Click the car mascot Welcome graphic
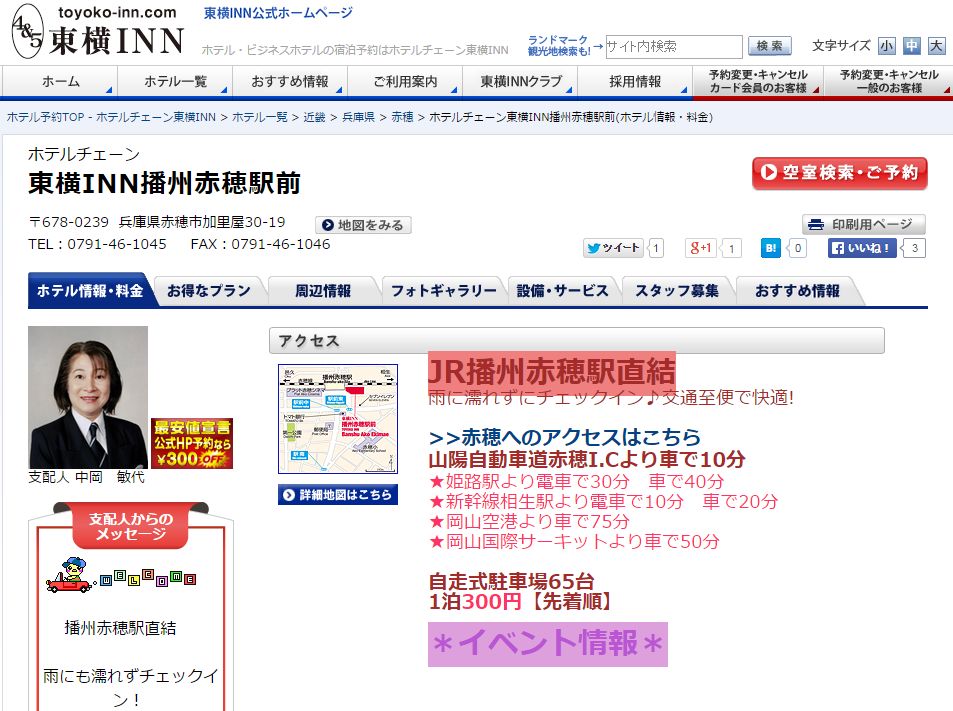Screen dimensions: 953x711 (x=121, y=574)
